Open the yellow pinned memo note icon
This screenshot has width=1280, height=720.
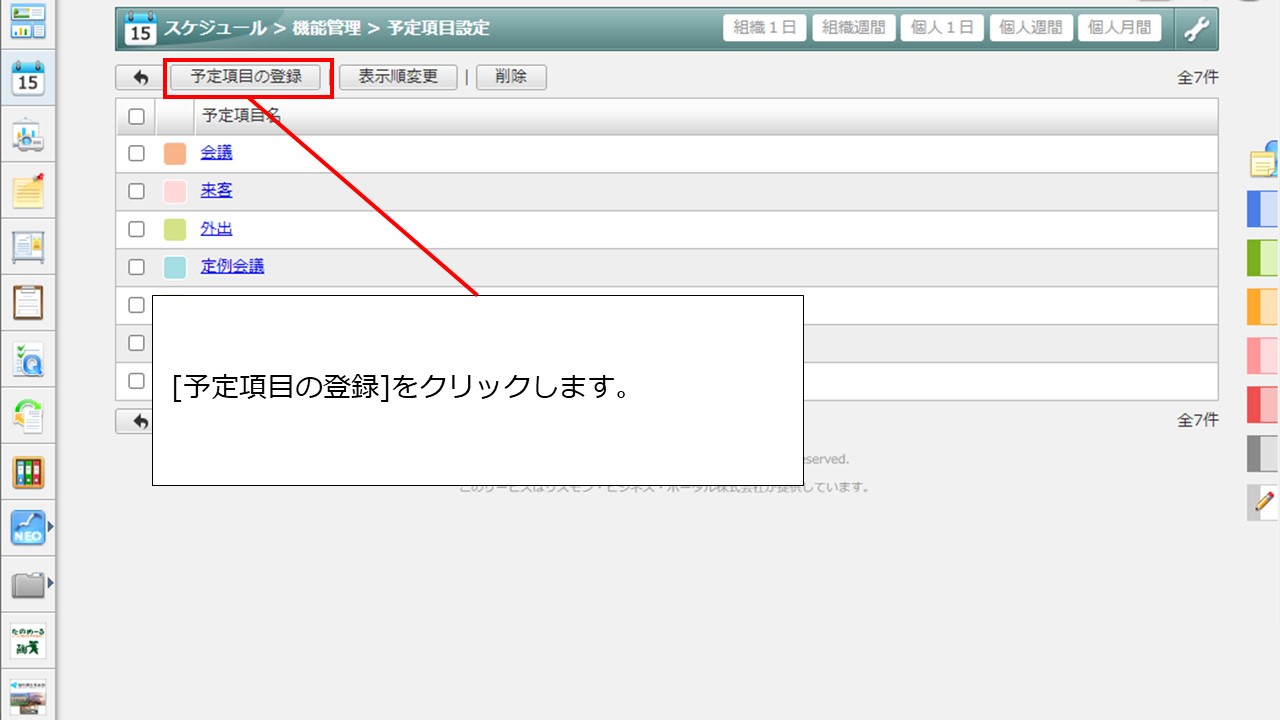point(28,190)
